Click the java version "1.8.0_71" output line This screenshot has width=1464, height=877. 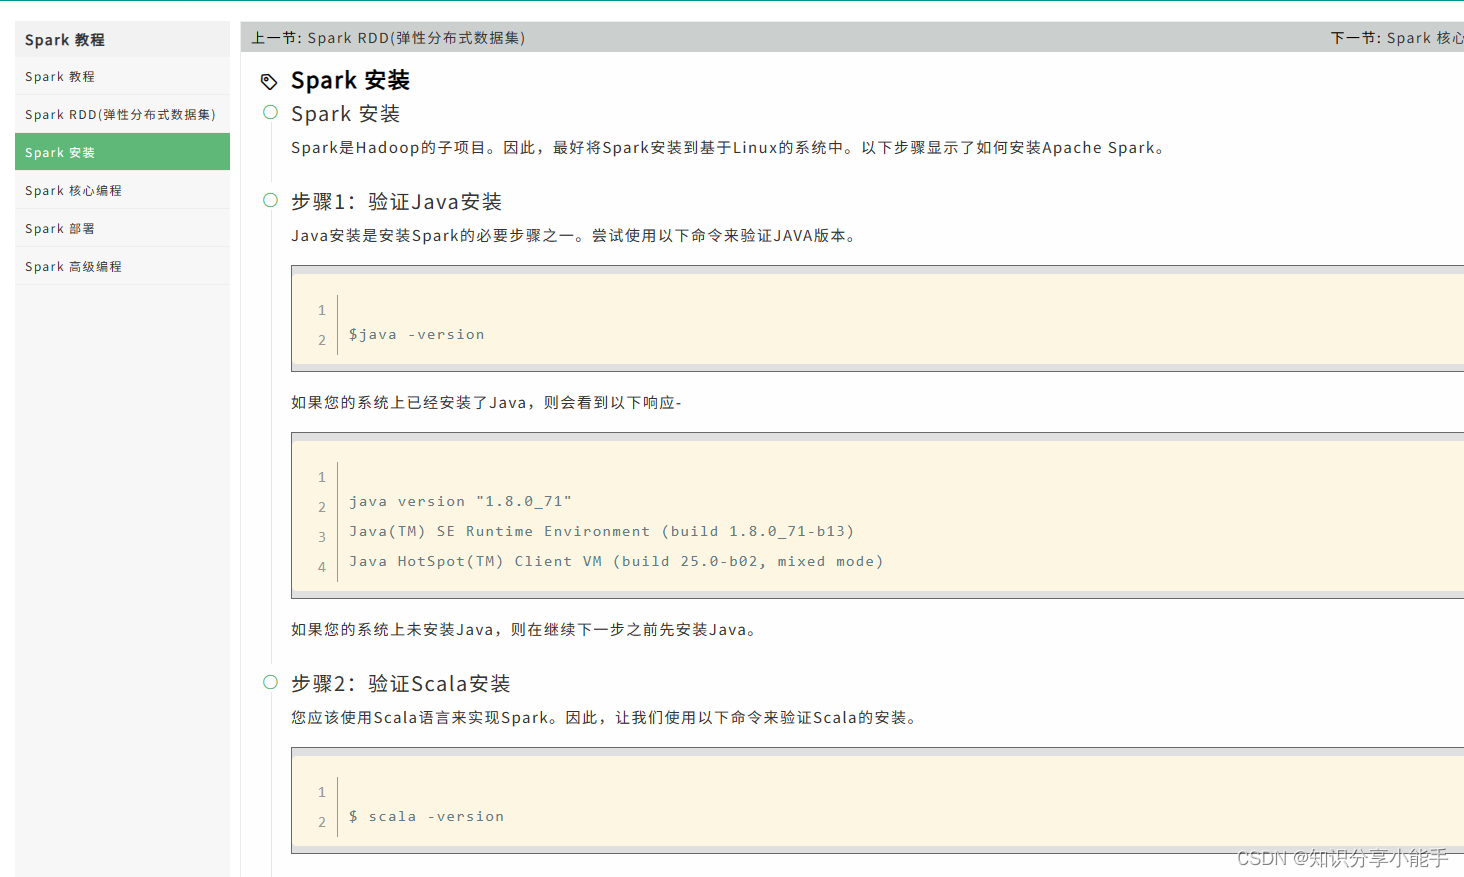tap(460, 502)
